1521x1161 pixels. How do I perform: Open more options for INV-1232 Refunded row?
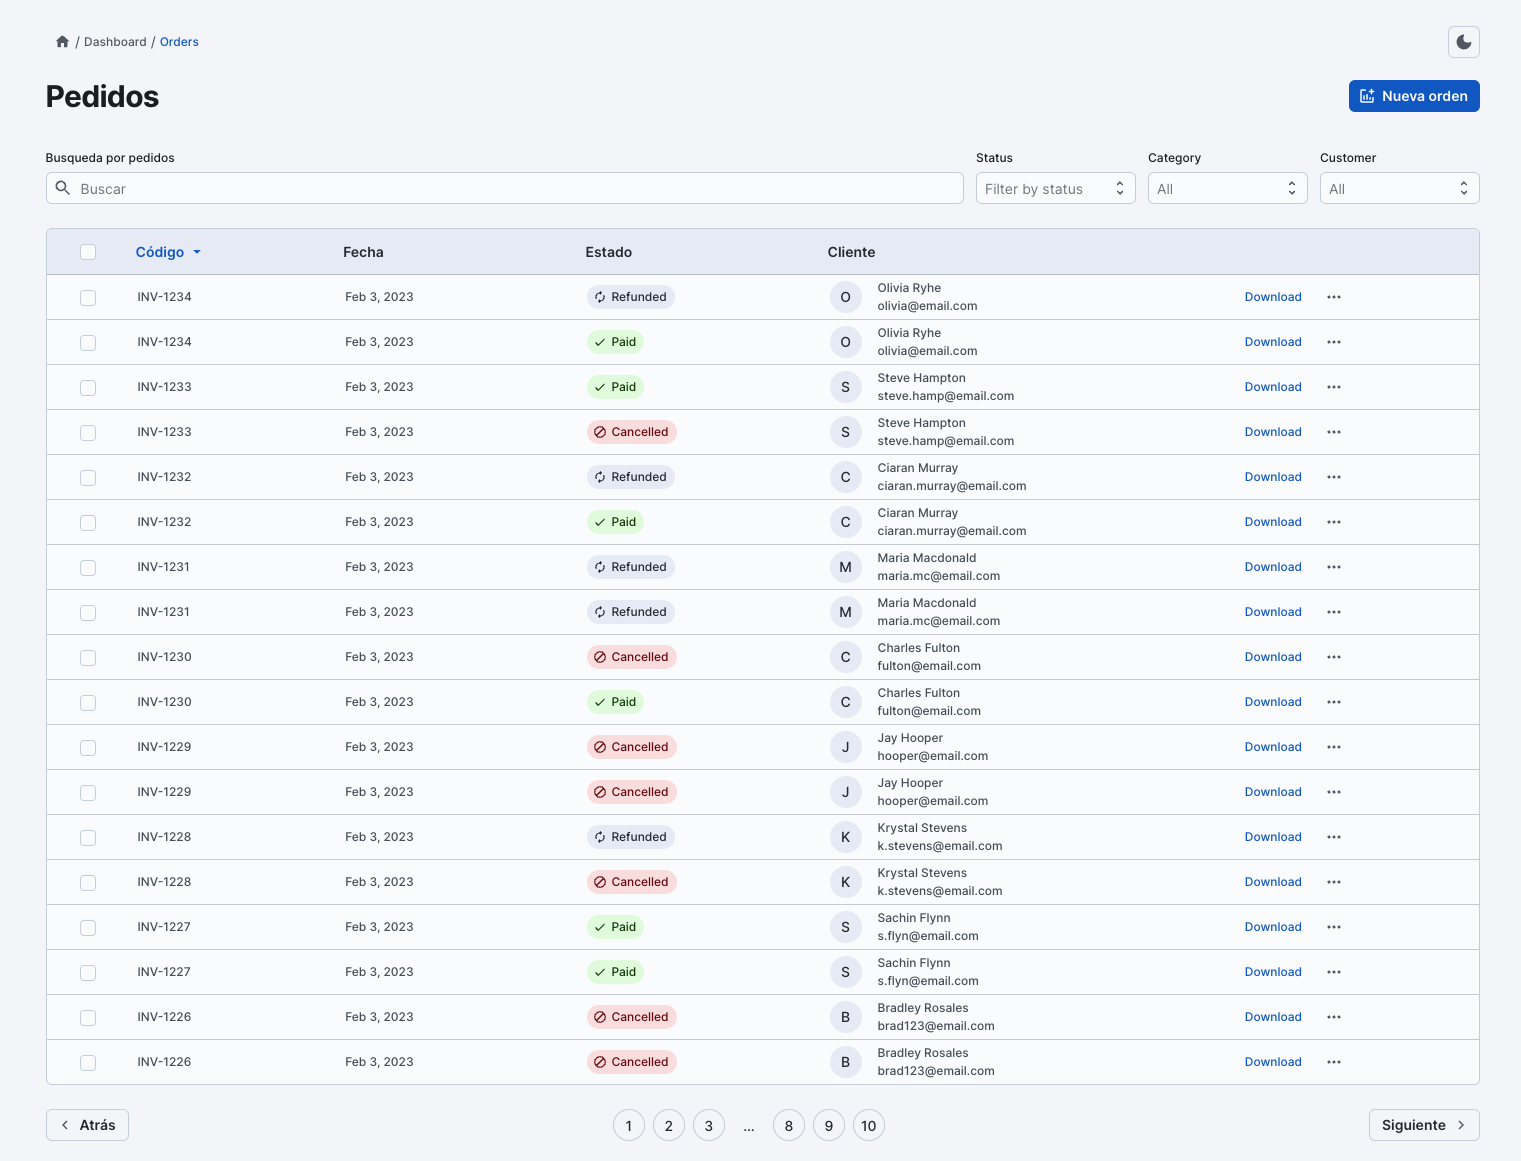pos(1334,477)
